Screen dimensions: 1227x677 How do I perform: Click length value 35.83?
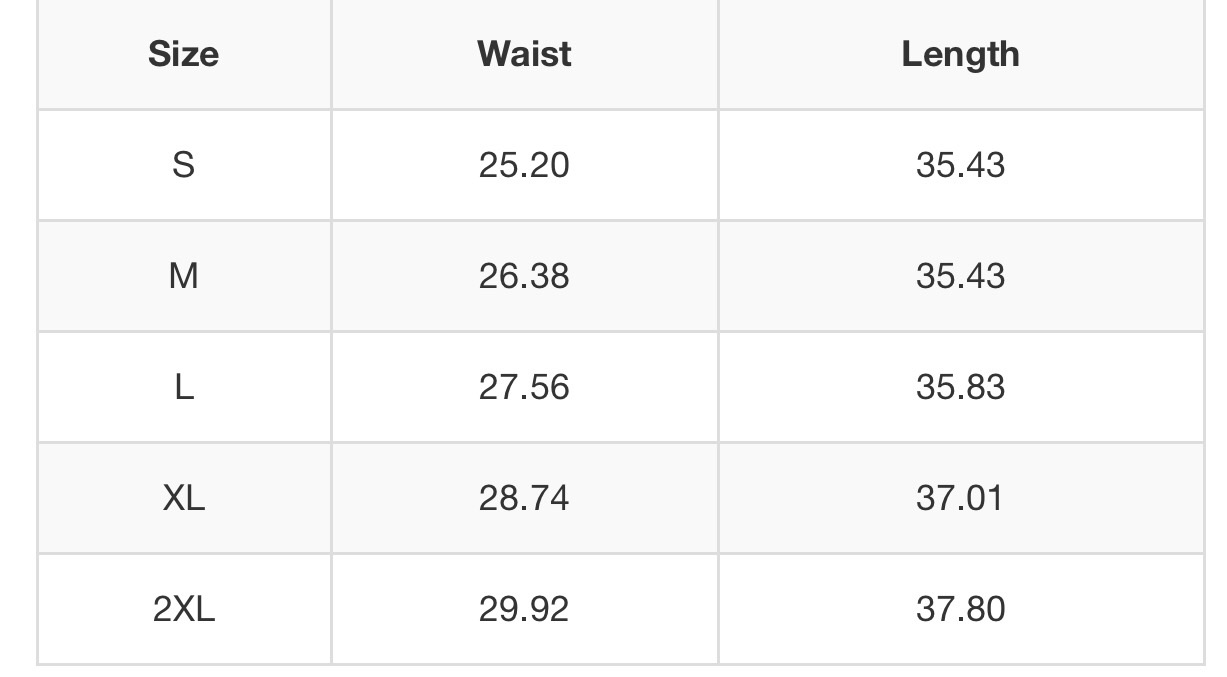(960, 387)
